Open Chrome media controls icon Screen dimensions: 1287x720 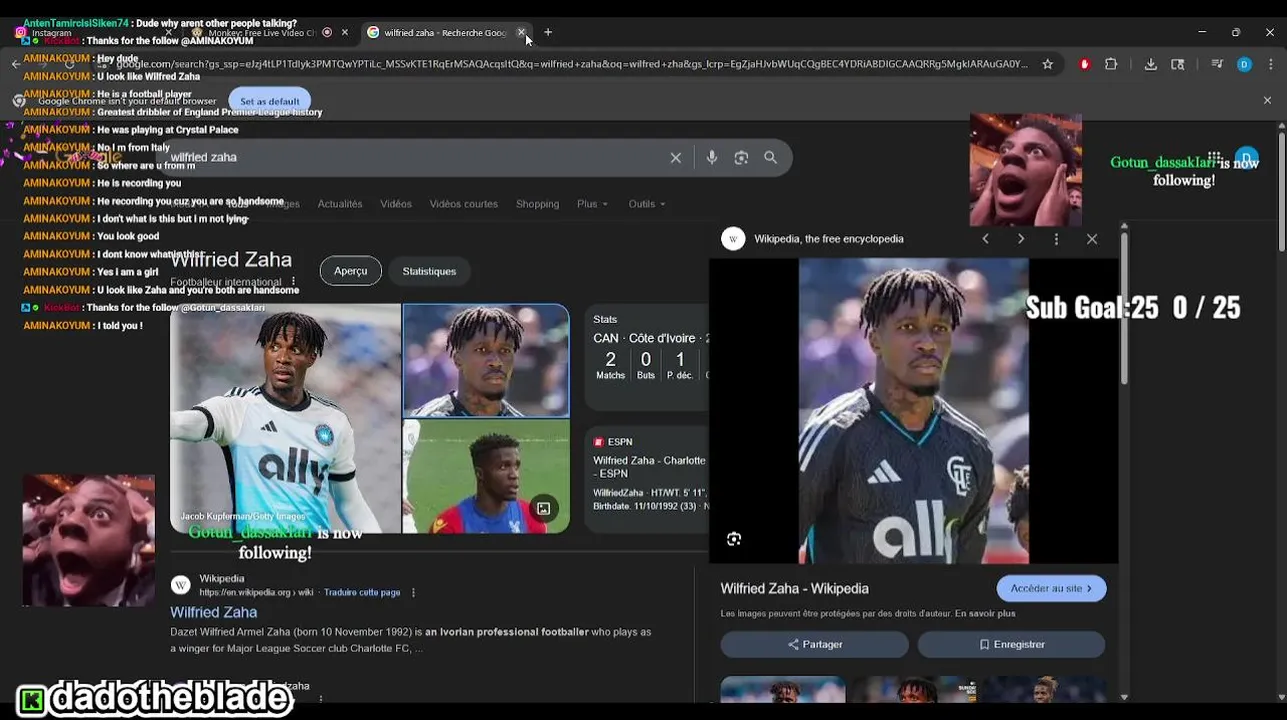[1217, 64]
